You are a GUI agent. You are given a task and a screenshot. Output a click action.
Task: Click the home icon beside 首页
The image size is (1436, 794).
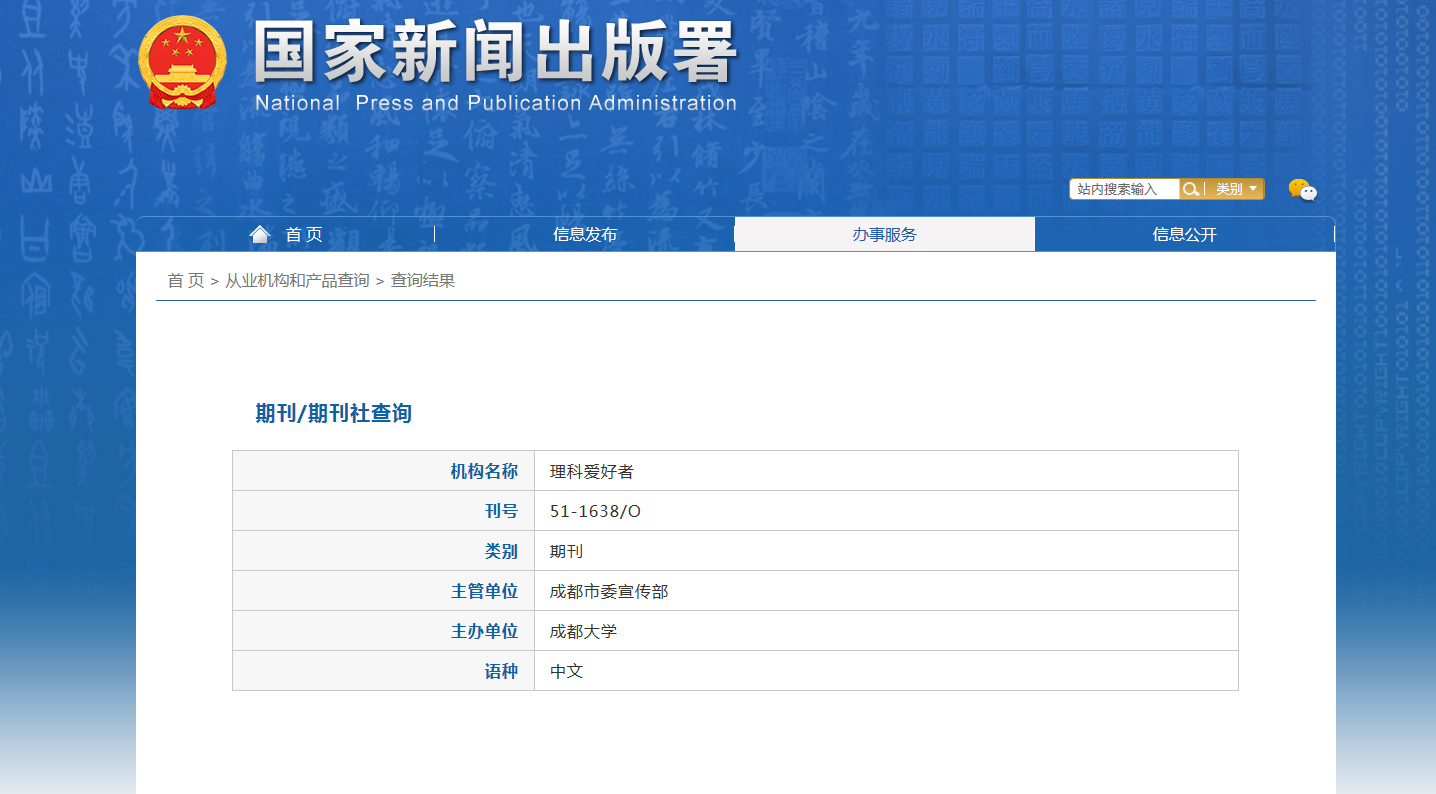(260, 233)
